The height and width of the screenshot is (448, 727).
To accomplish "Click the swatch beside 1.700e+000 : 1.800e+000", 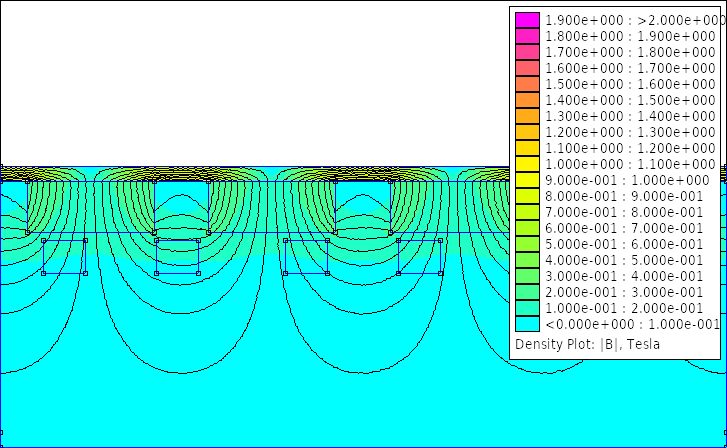I will (527, 52).
